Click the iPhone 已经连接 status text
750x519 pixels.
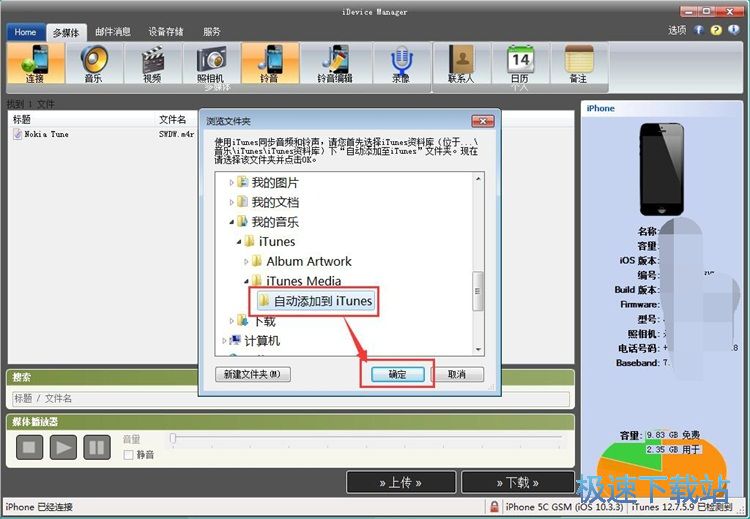click(x=39, y=507)
